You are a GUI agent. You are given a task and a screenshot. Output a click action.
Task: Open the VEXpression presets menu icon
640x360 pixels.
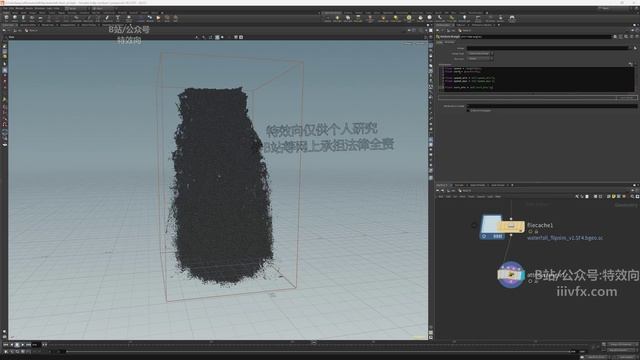(x=631, y=64)
